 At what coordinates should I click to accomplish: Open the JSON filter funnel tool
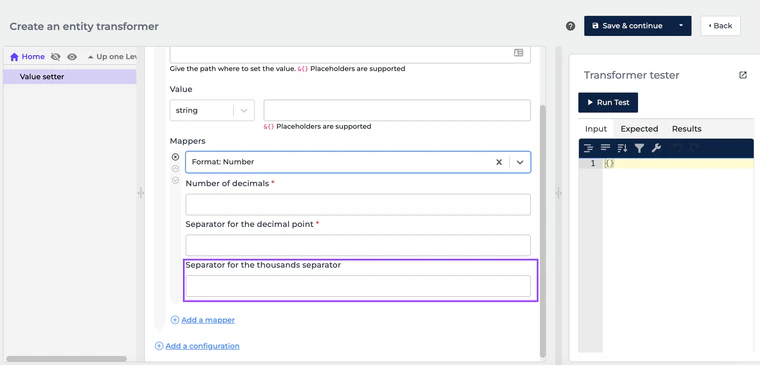639,148
